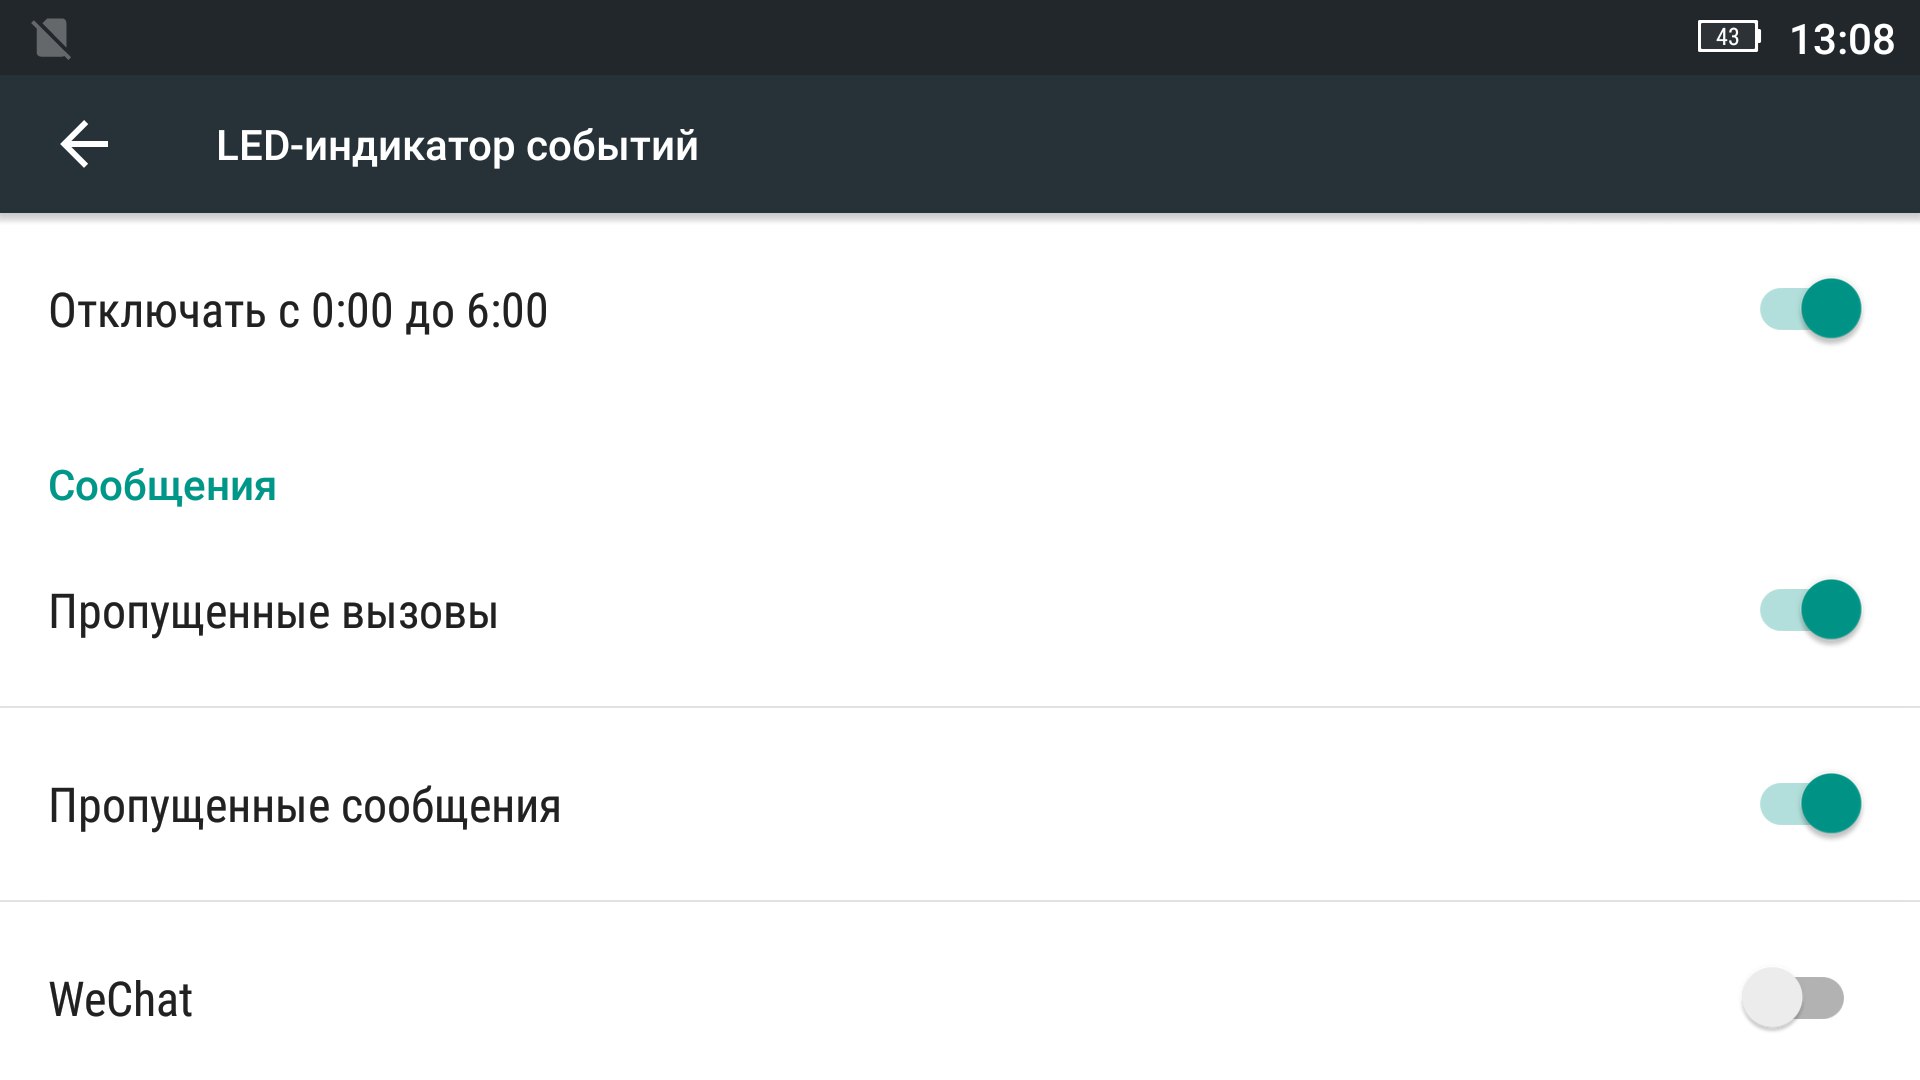Screen dimensions: 1920x1080
Task: Go back using the arrow icon
Action: (x=84, y=145)
